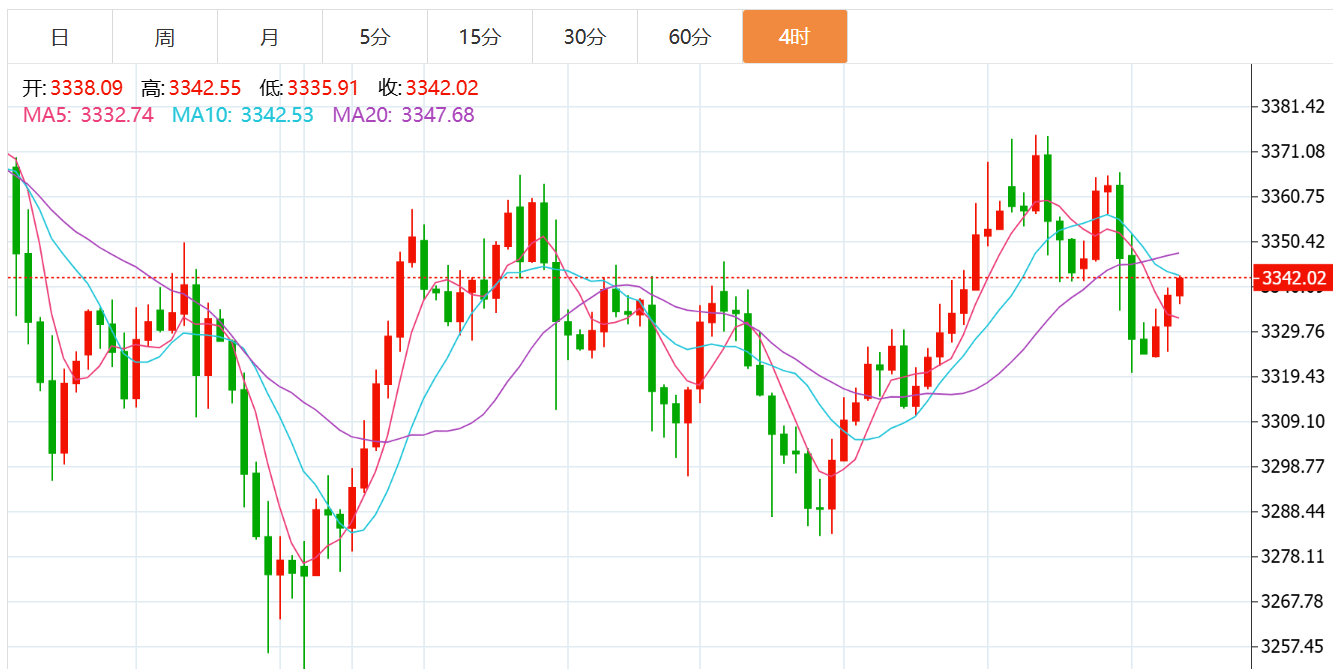Click the 3298.77 price axis label
The width and height of the screenshot is (1333, 669).
tap(1293, 466)
